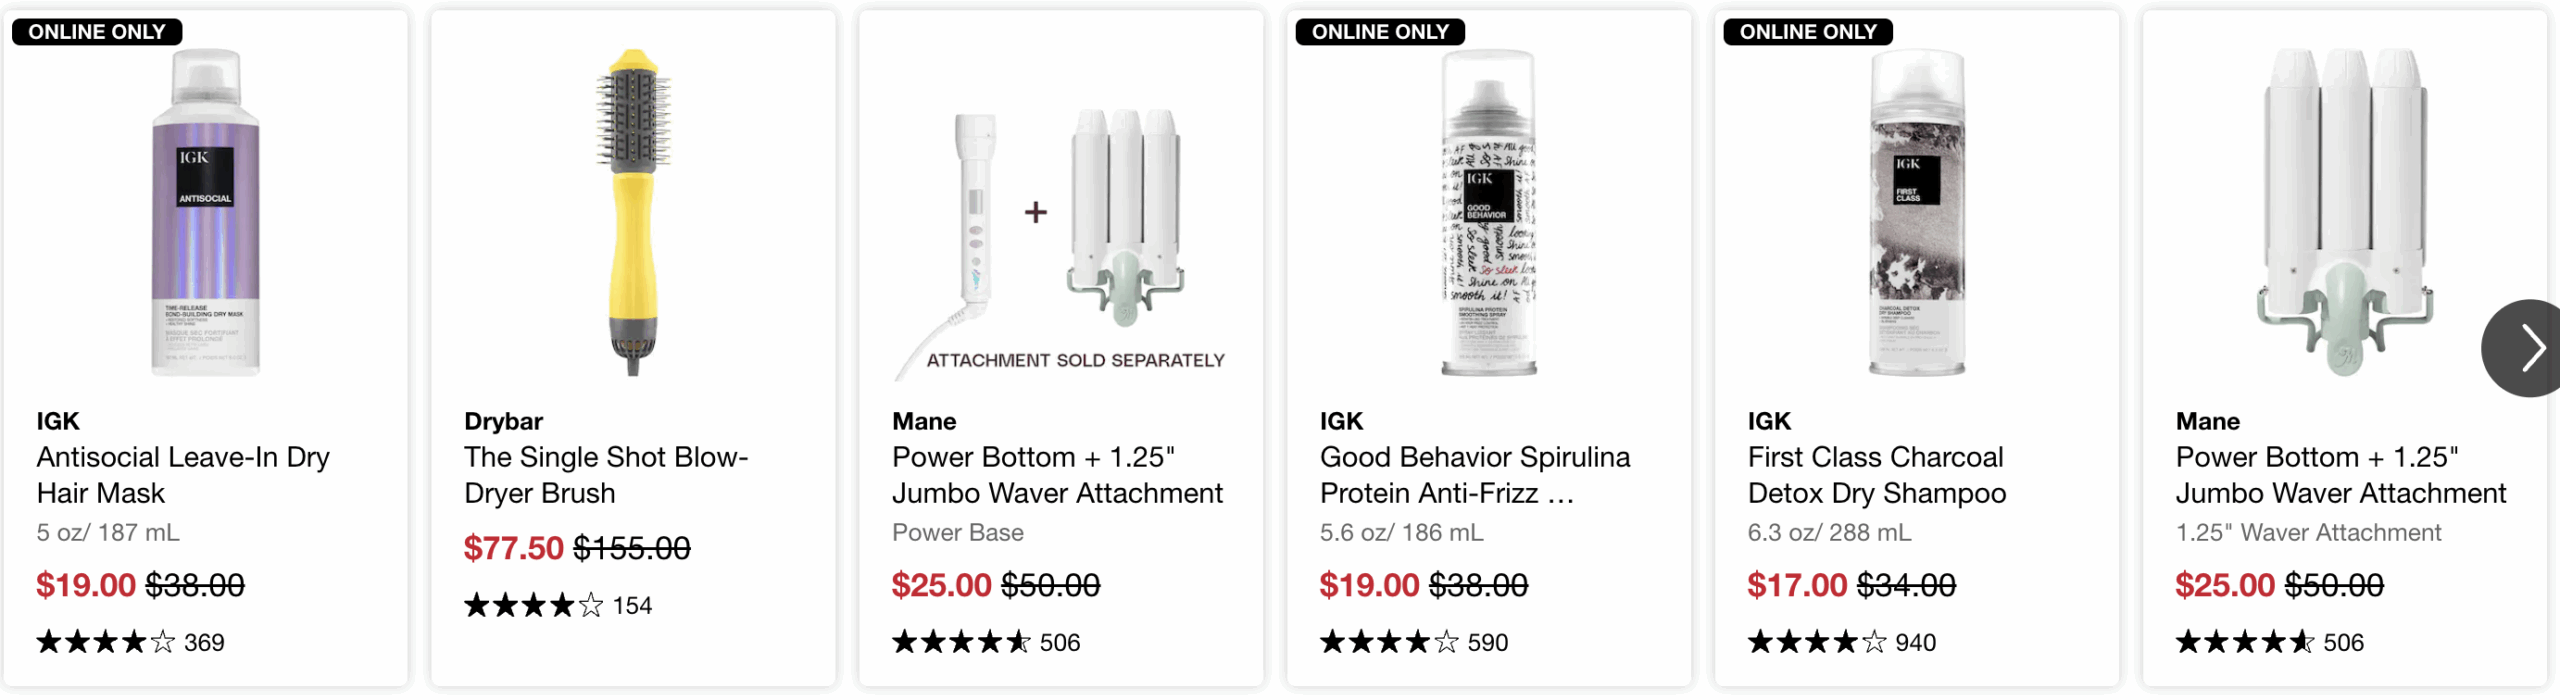Open Good Behavior Spirulina Protein Anti-Frizz link
The width and height of the screenshot is (2560, 700).
click(1475, 475)
